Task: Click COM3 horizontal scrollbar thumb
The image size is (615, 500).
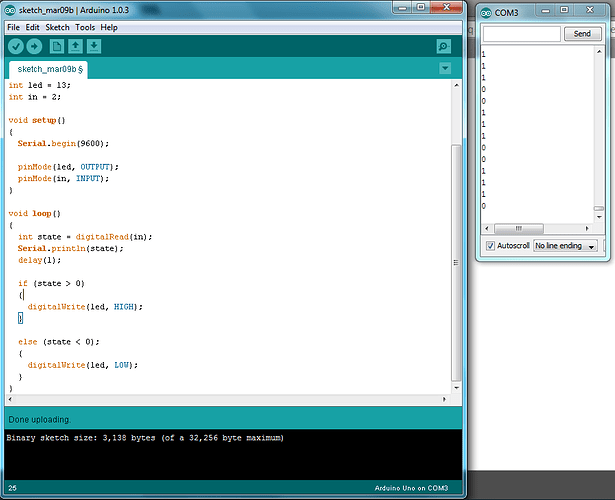Action: (x=519, y=228)
